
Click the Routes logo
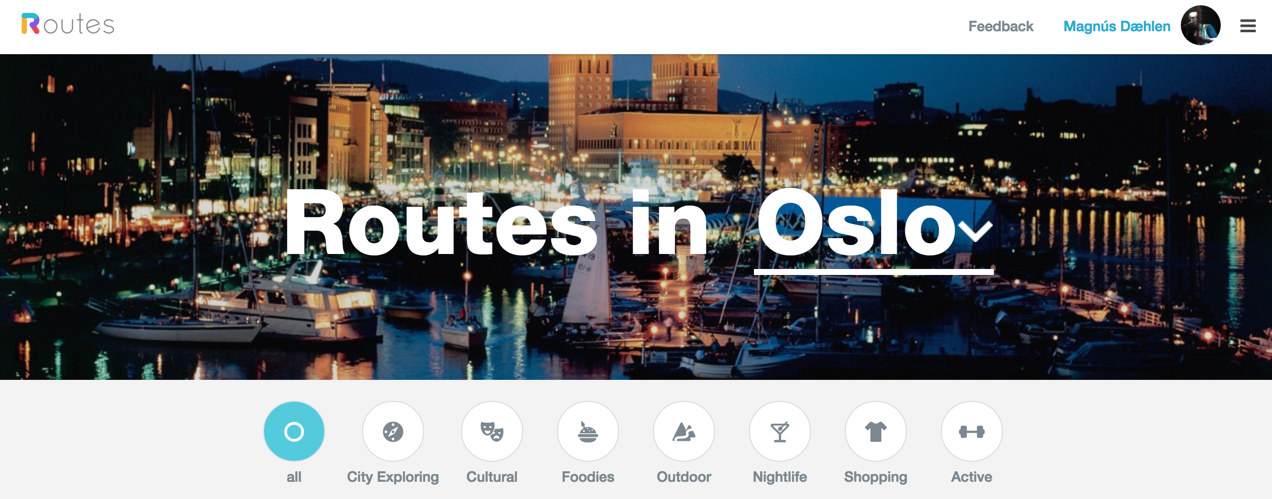68,24
